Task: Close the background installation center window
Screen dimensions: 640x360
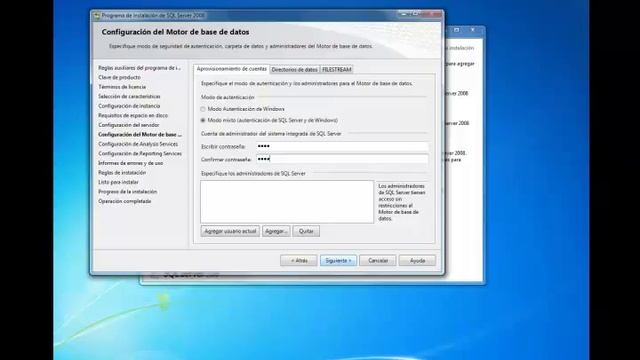Action: point(473,30)
